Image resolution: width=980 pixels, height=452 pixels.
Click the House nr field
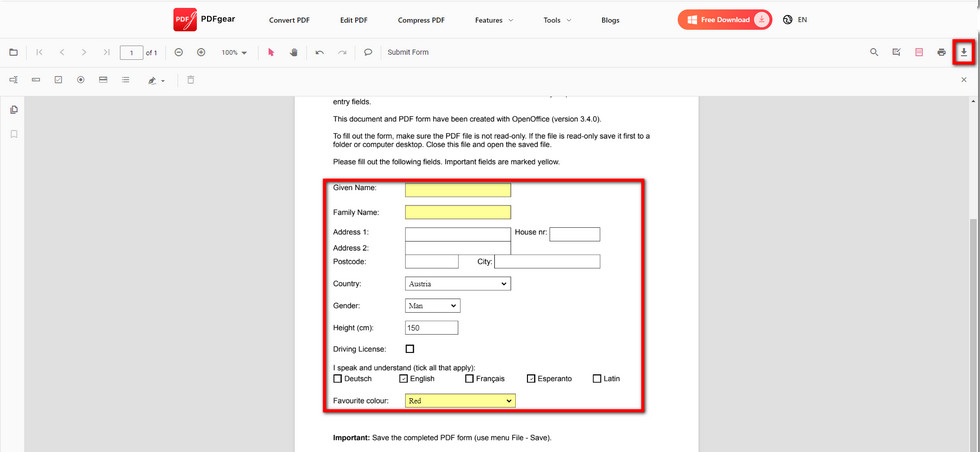click(x=575, y=234)
